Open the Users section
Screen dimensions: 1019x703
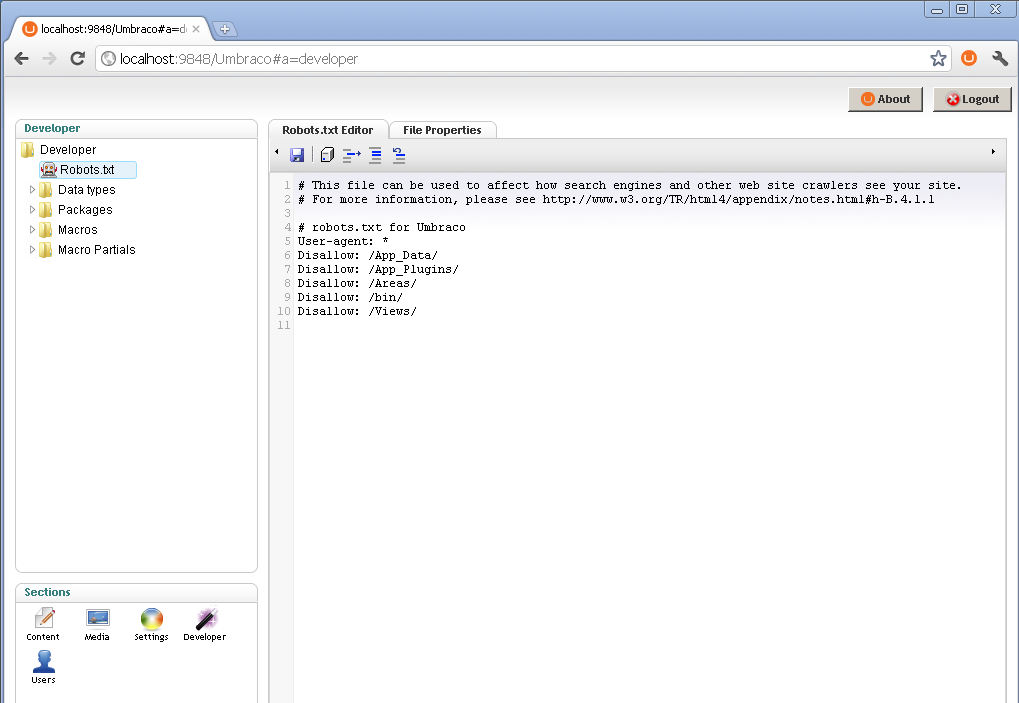click(x=44, y=667)
